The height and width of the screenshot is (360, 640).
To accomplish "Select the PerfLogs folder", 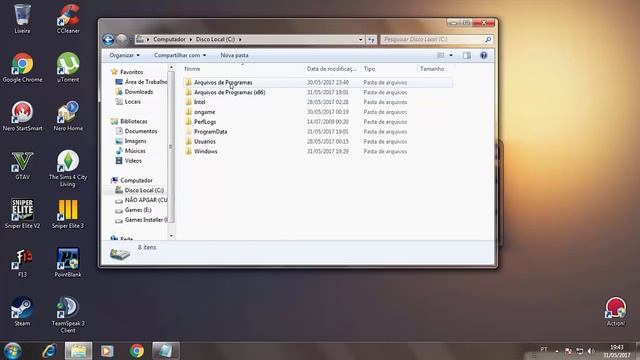I will (x=318, y=122).
